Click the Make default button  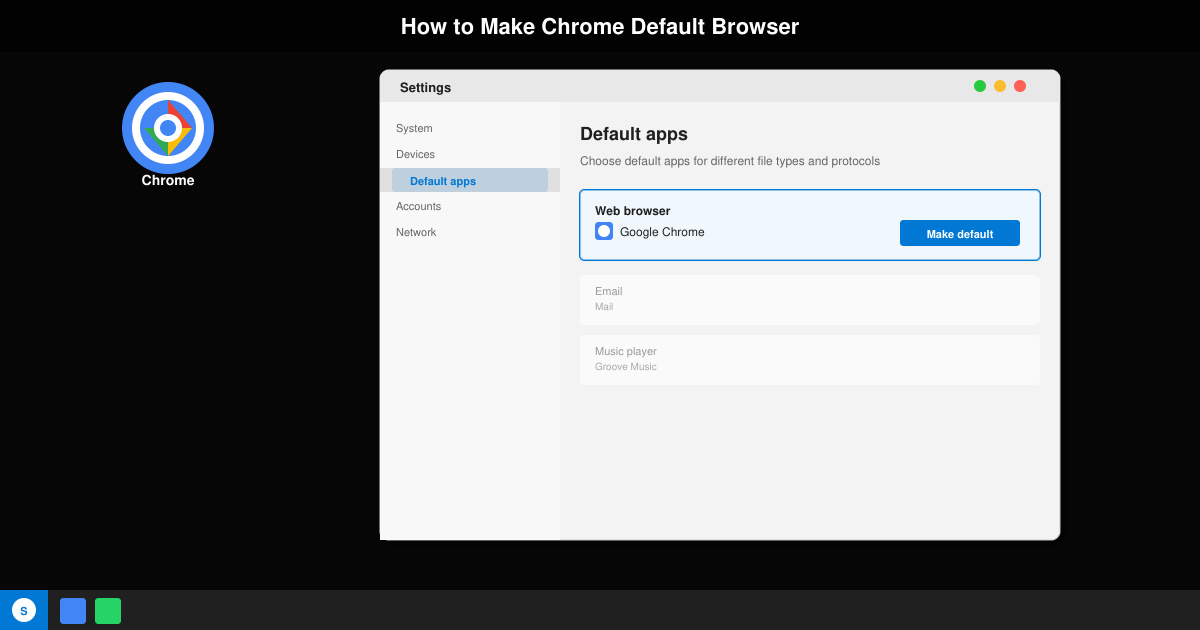tap(960, 233)
